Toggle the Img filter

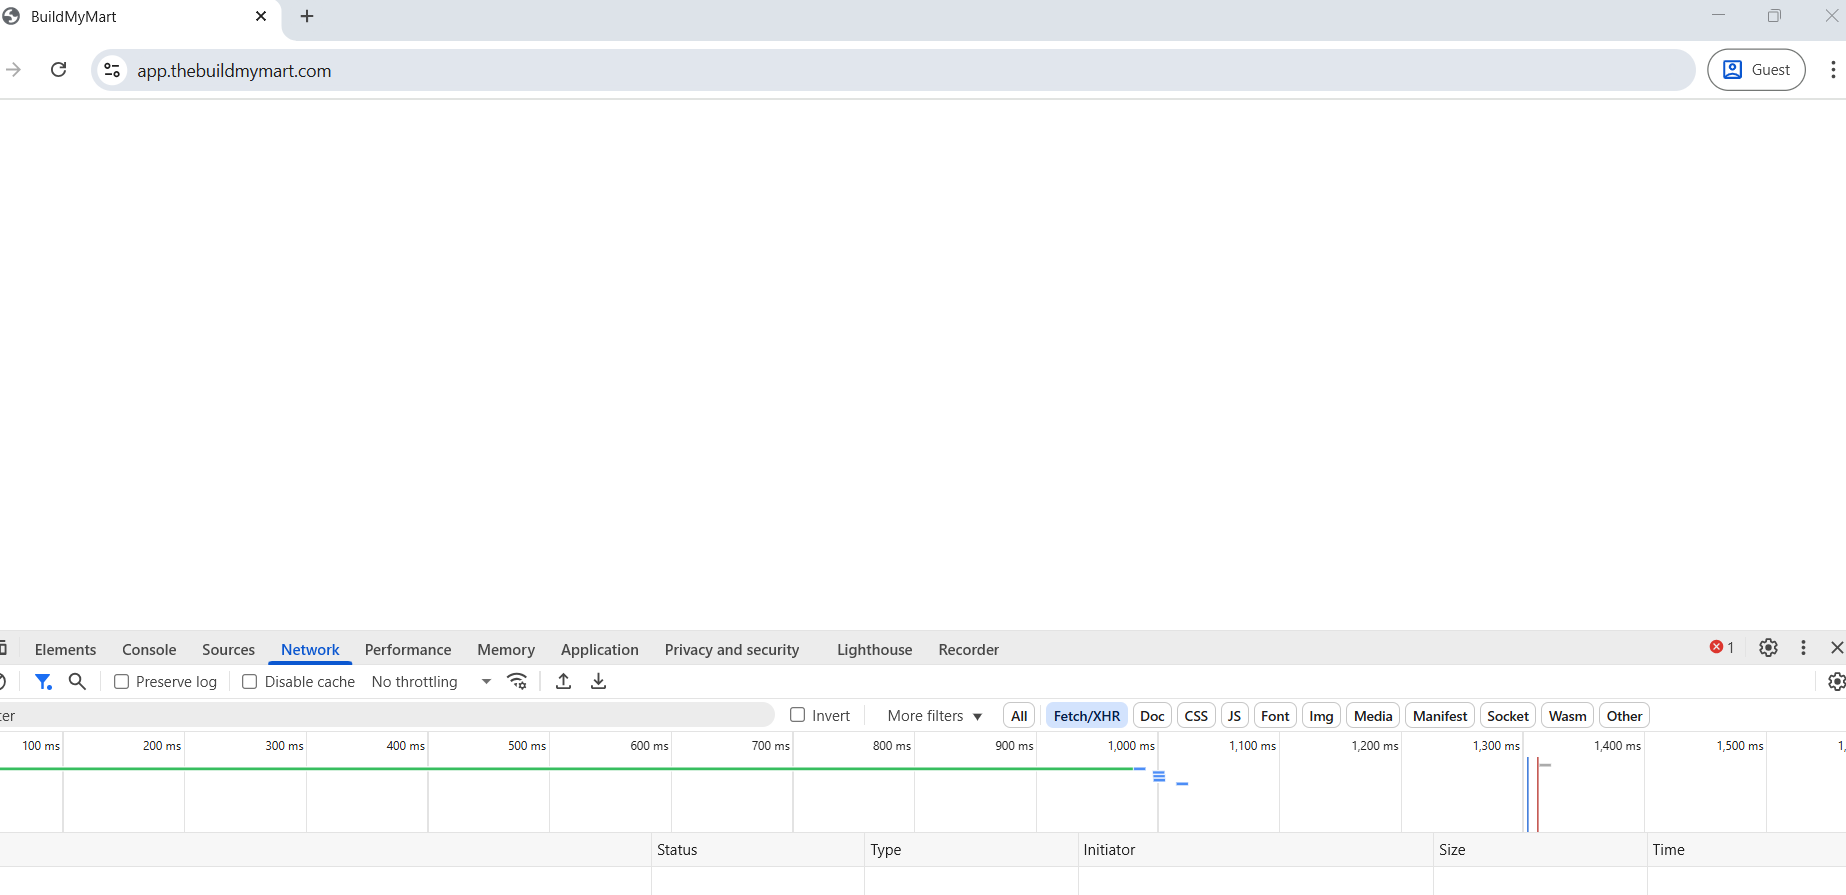point(1321,716)
